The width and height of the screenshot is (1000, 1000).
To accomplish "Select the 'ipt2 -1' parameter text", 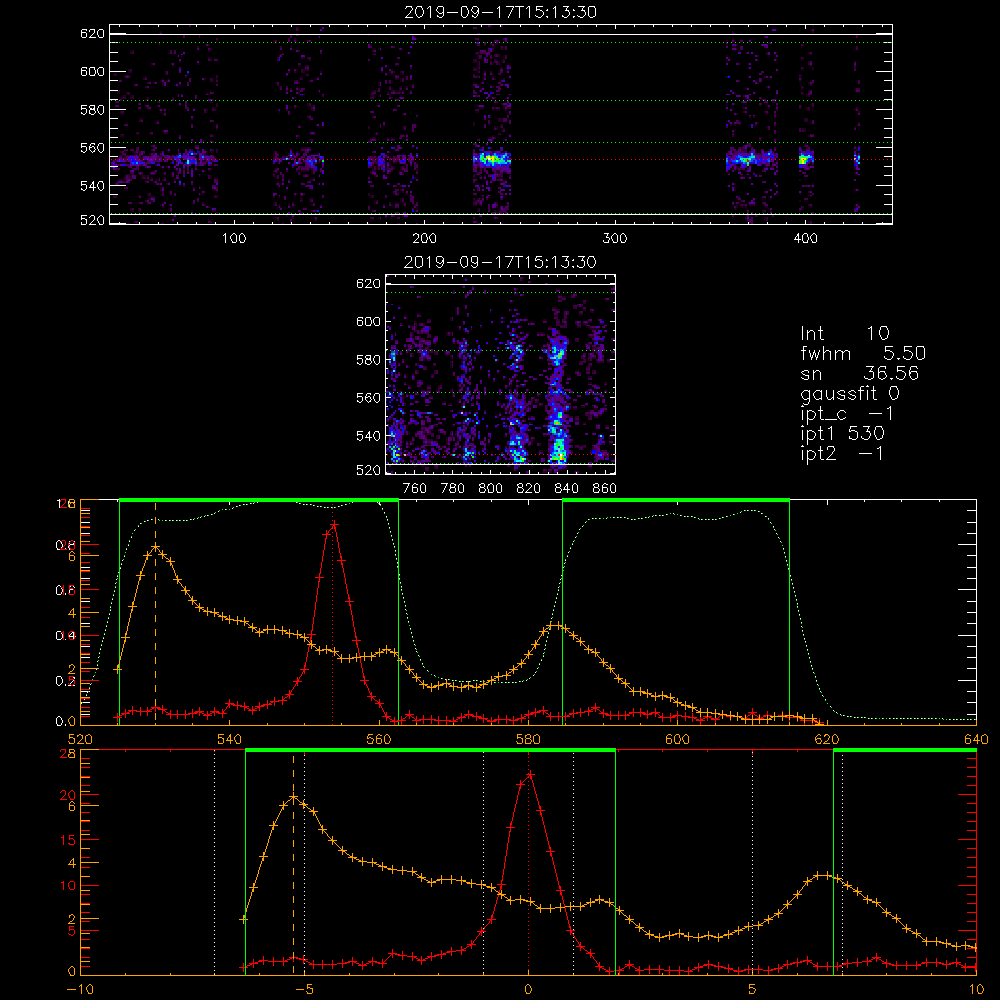I will pyautogui.click(x=842, y=453).
